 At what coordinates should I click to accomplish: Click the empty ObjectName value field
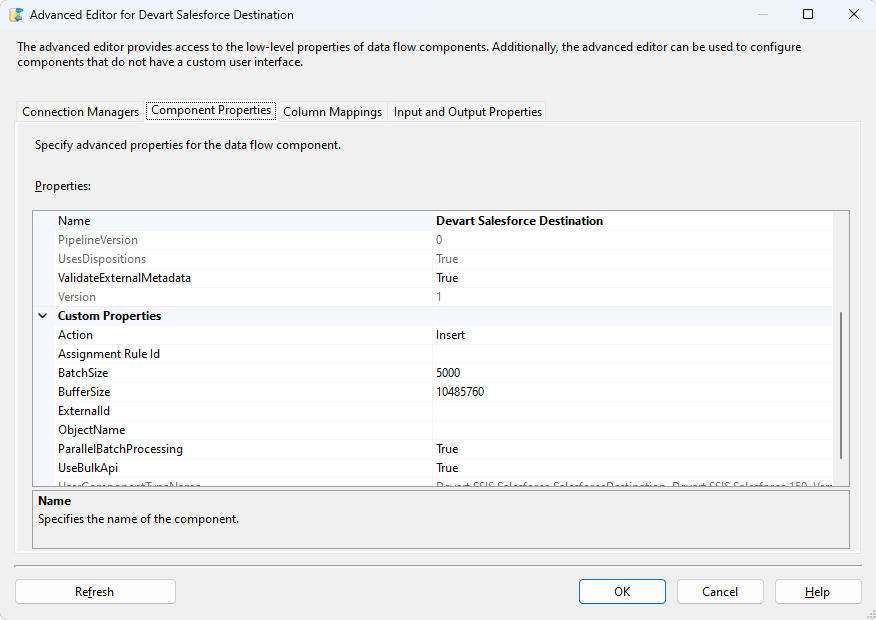[630, 430]
